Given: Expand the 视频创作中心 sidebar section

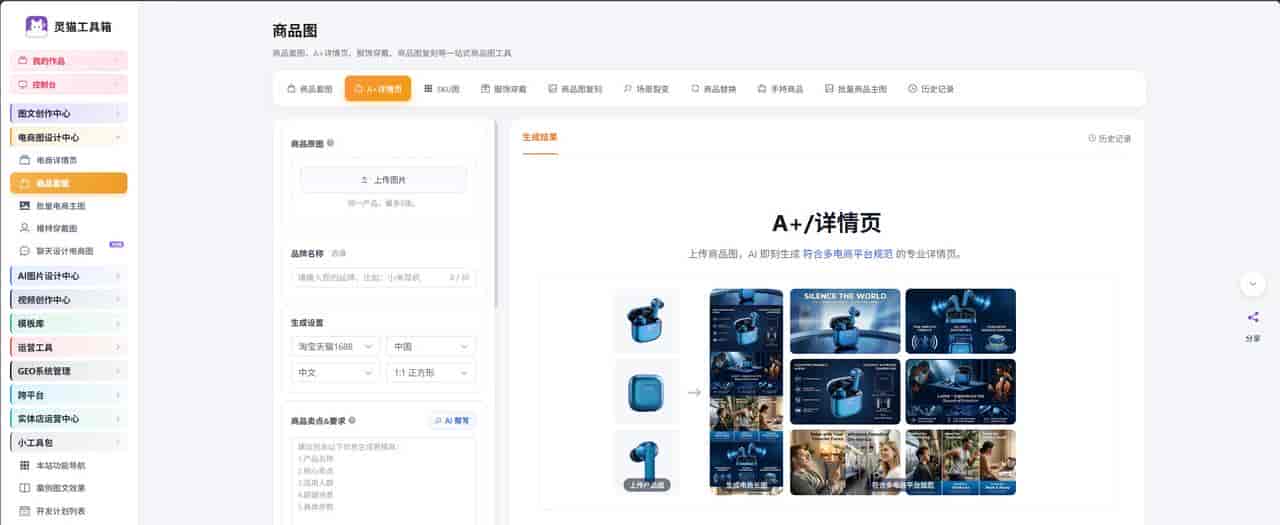Looking at the screenshot, I should (x=69, y=300).
